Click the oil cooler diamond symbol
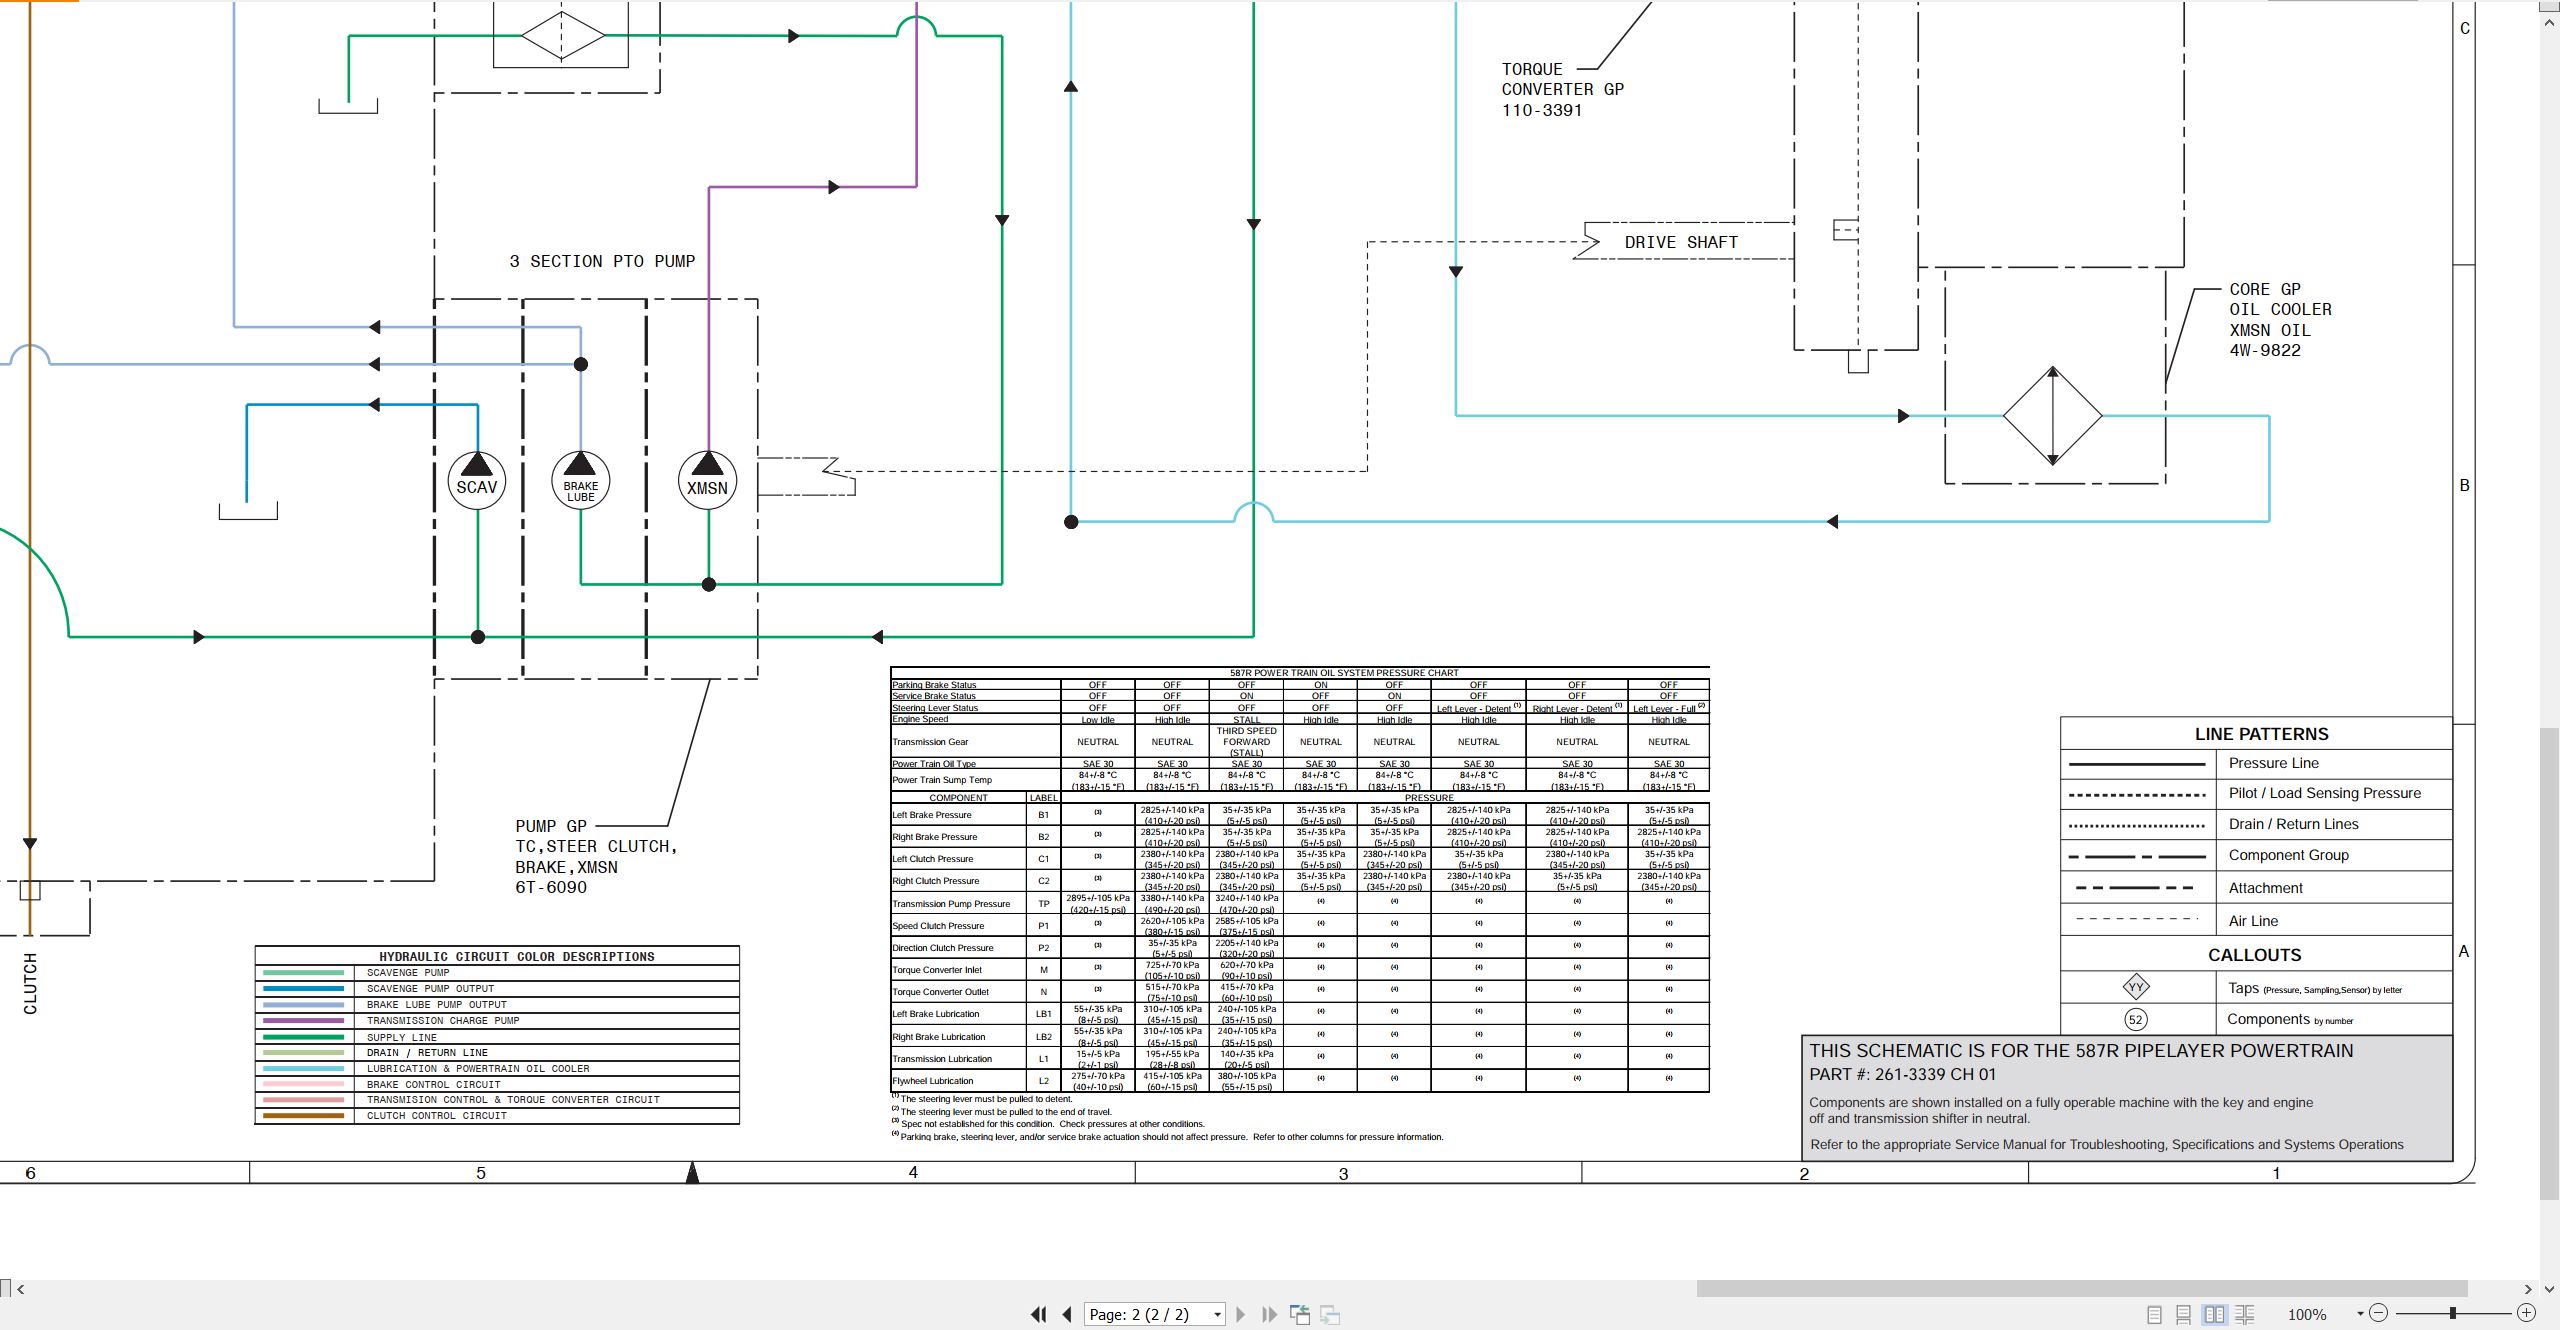2560x1330 pixels. pyautogui.click(x=2053, y=416)
